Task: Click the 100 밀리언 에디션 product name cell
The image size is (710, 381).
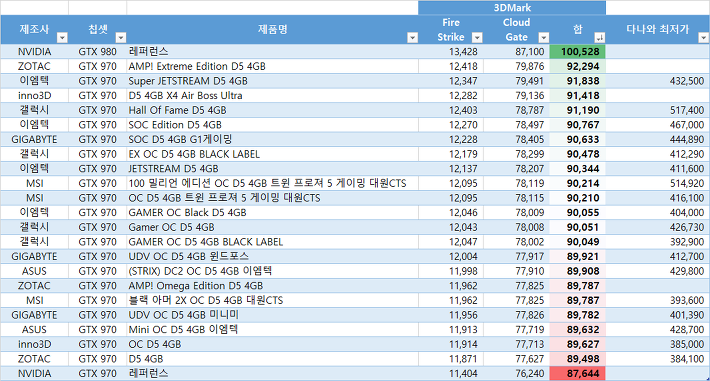Action: pos(273,183)
